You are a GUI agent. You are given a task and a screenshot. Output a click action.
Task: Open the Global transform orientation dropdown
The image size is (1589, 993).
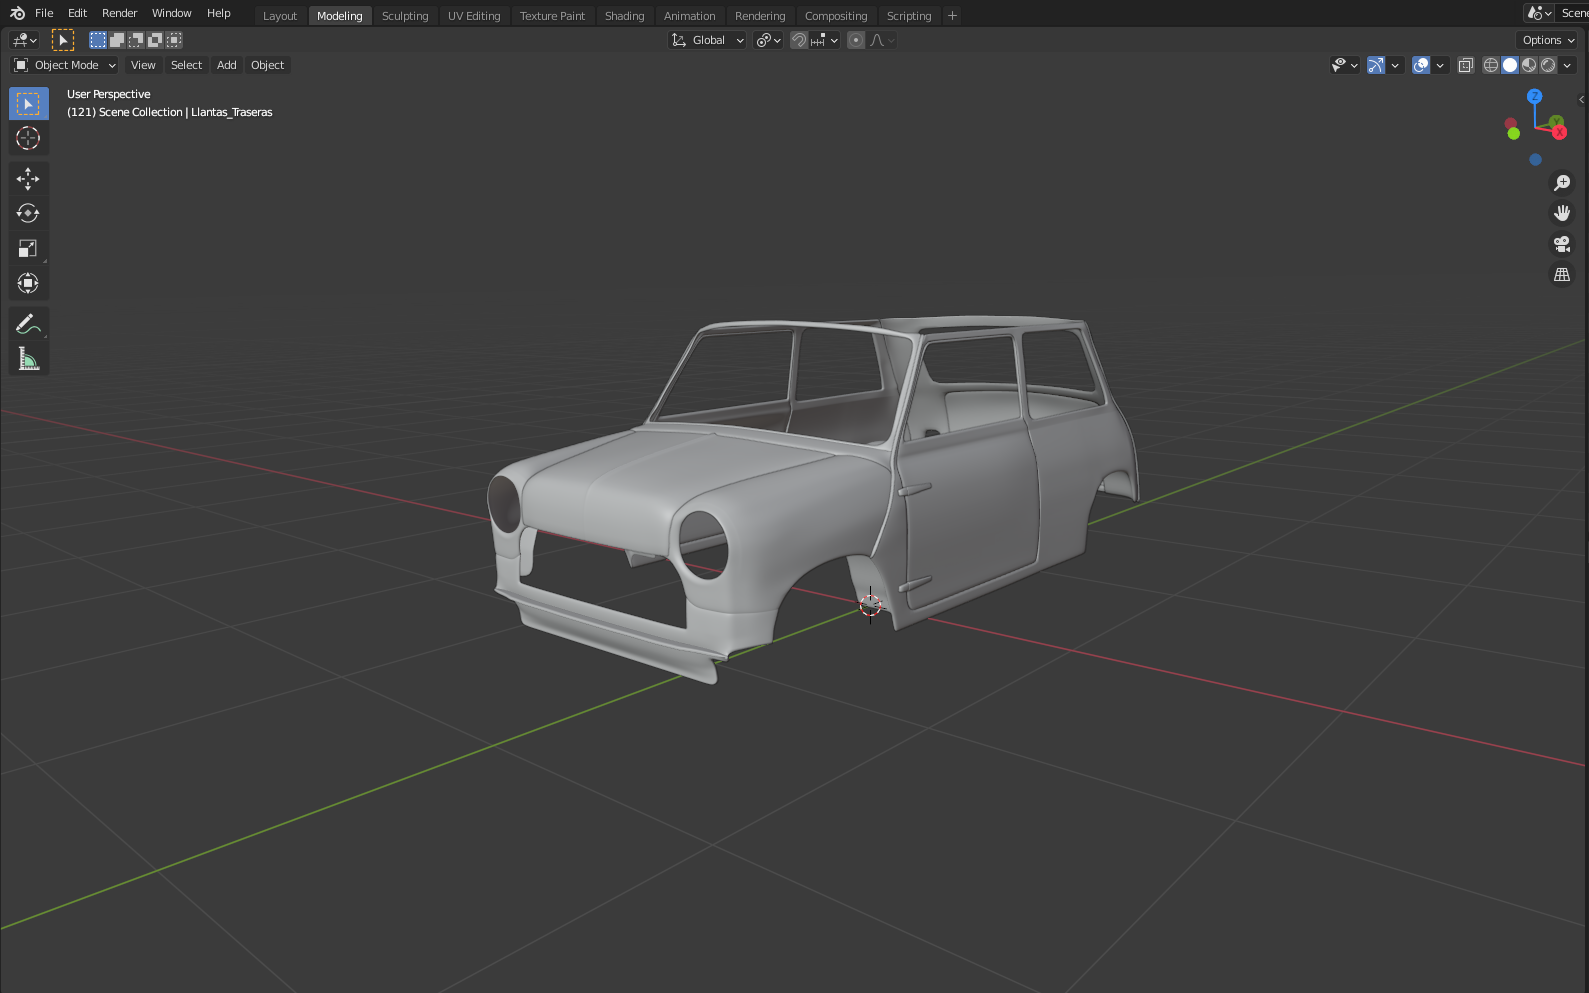point(708,40)
